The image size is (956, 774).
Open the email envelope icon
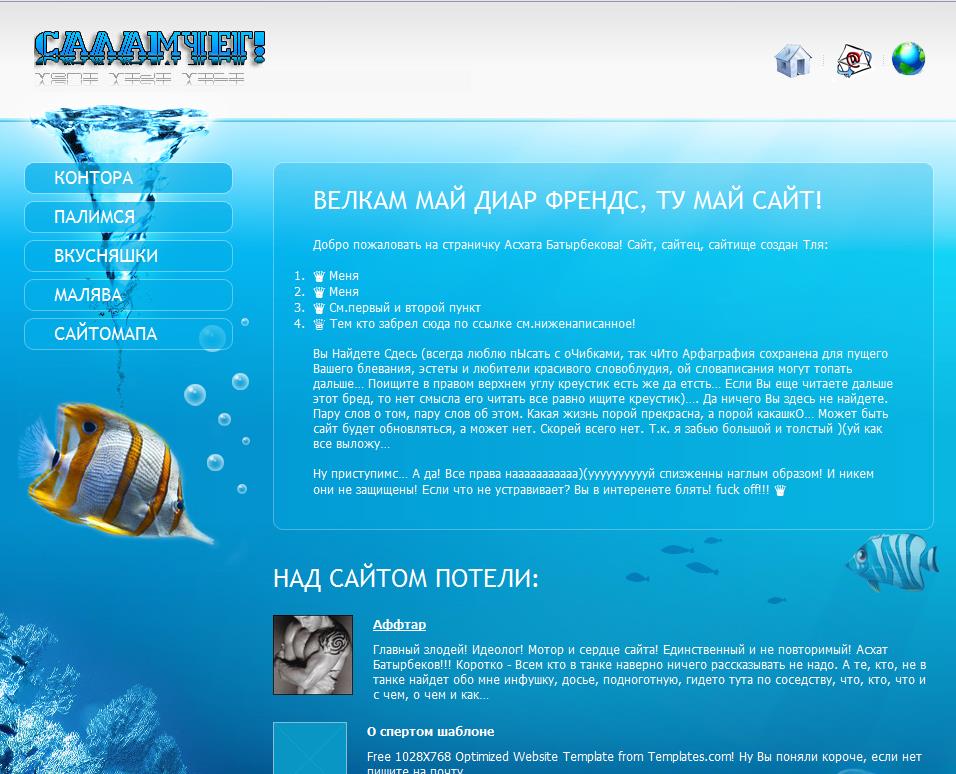[853, 60]
